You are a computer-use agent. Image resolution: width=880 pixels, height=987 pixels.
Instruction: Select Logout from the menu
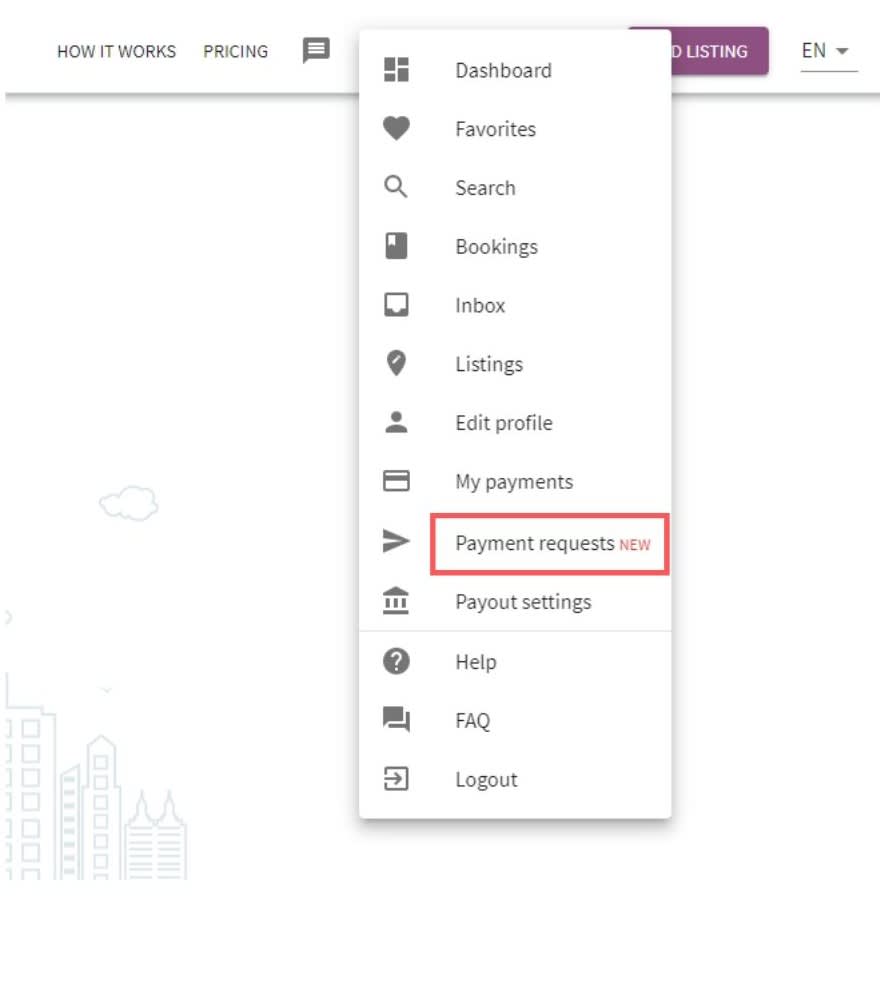point(515,779)
